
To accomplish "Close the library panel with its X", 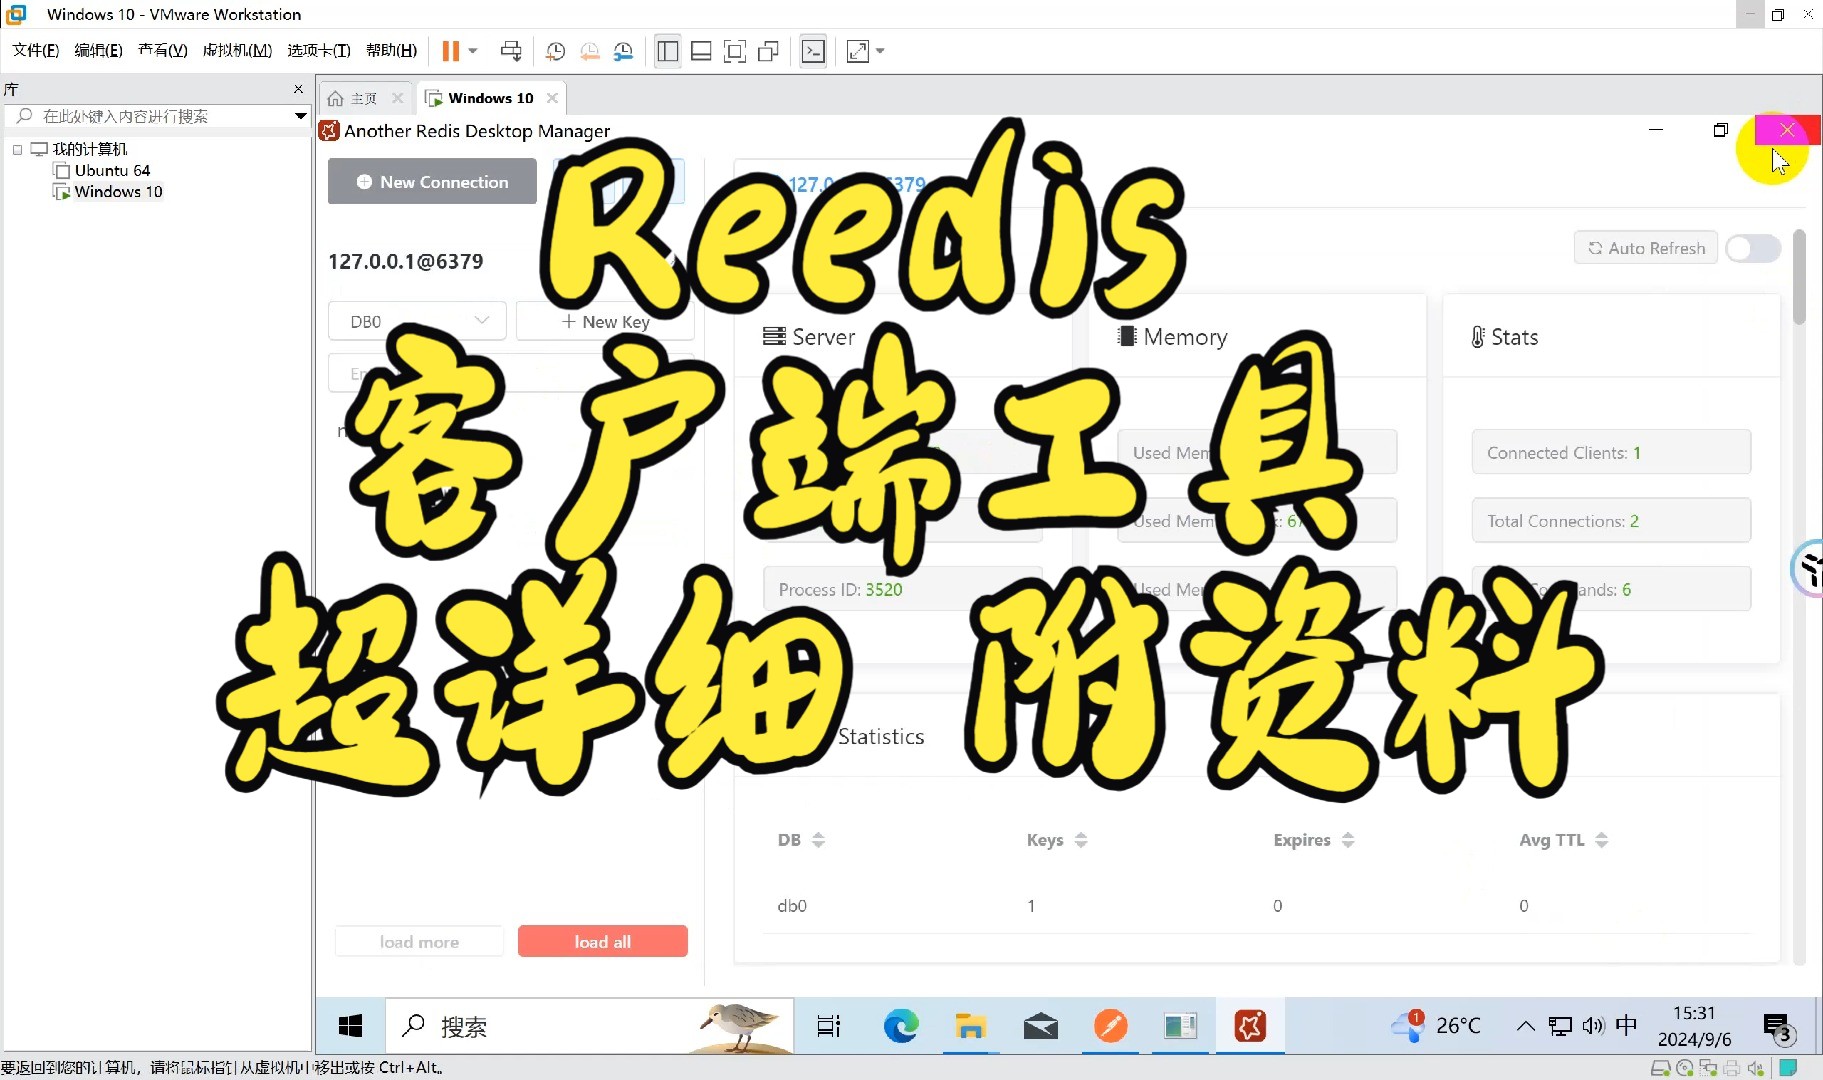I will tap(298, 89).
